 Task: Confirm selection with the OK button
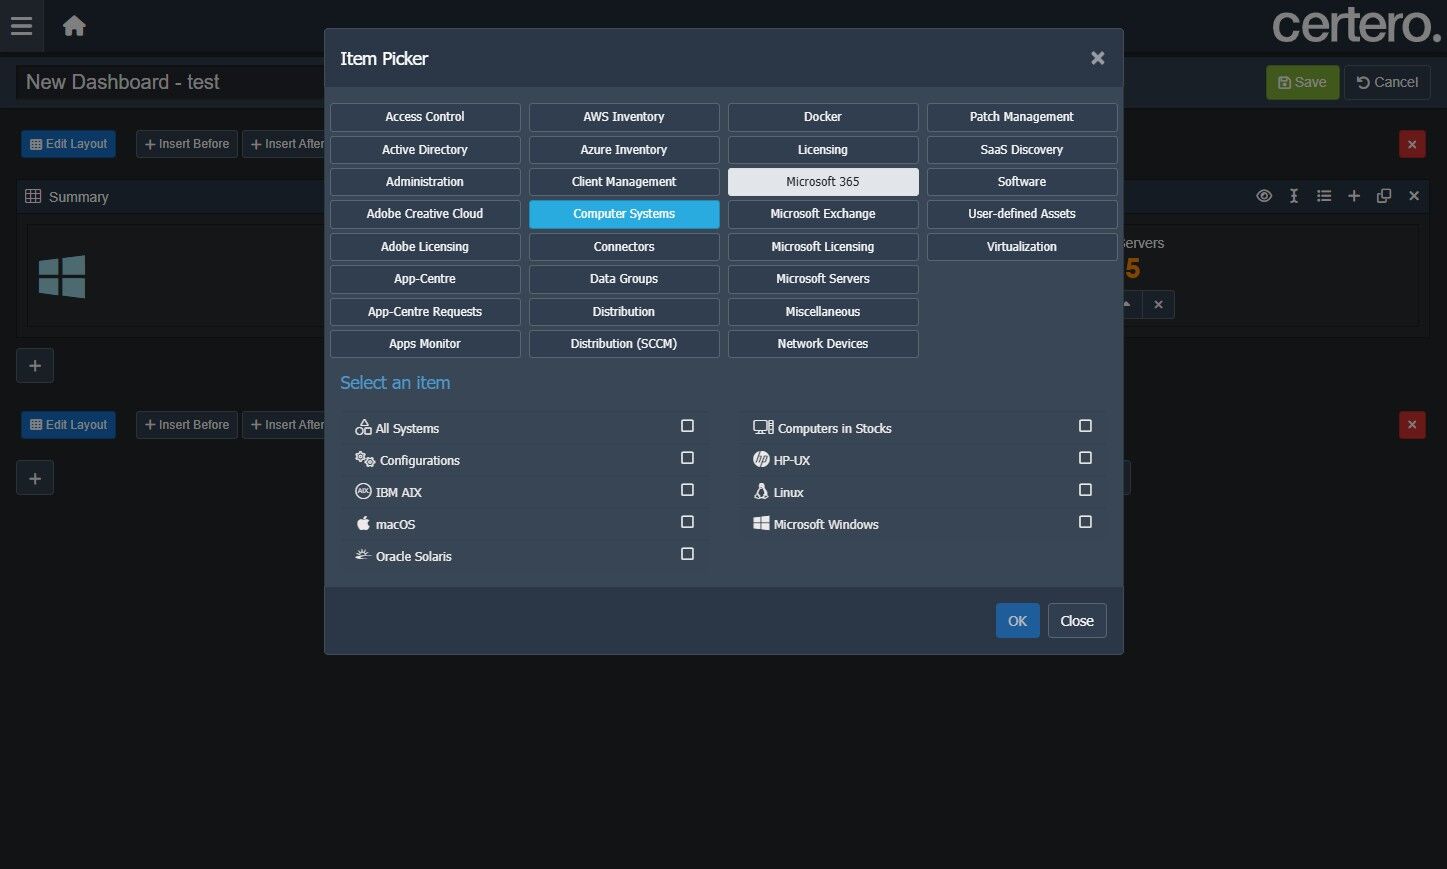click(x=1017, y=621)
